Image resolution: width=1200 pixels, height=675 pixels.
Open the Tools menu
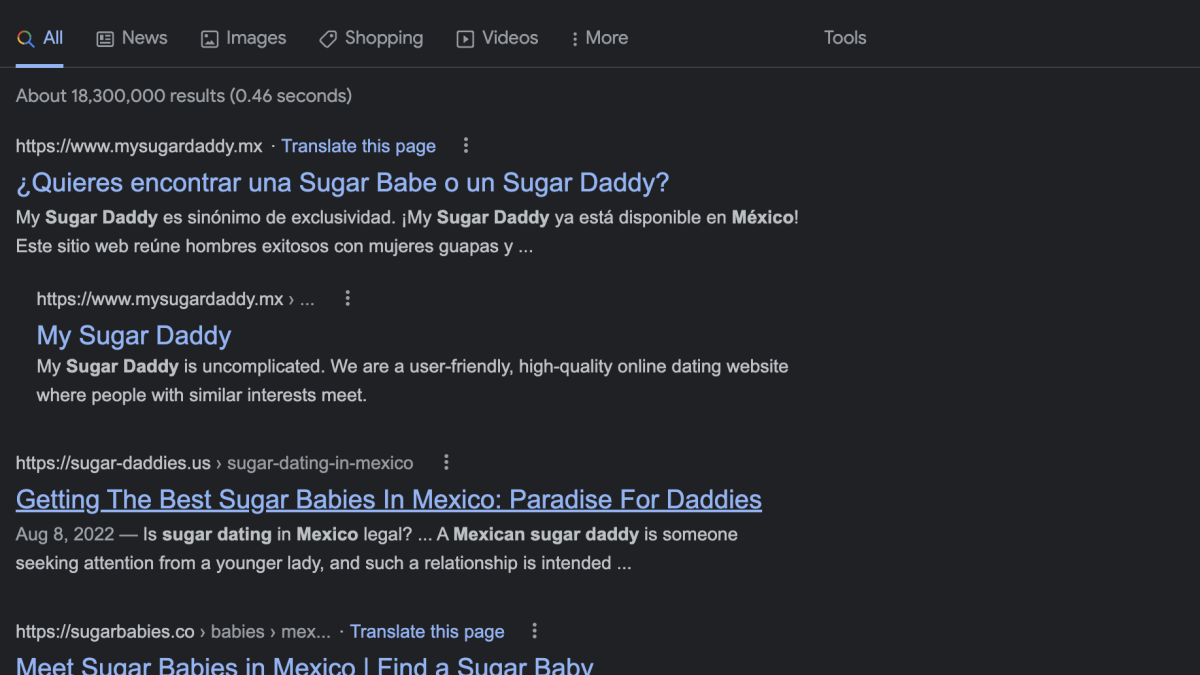(x=845, y=38)
